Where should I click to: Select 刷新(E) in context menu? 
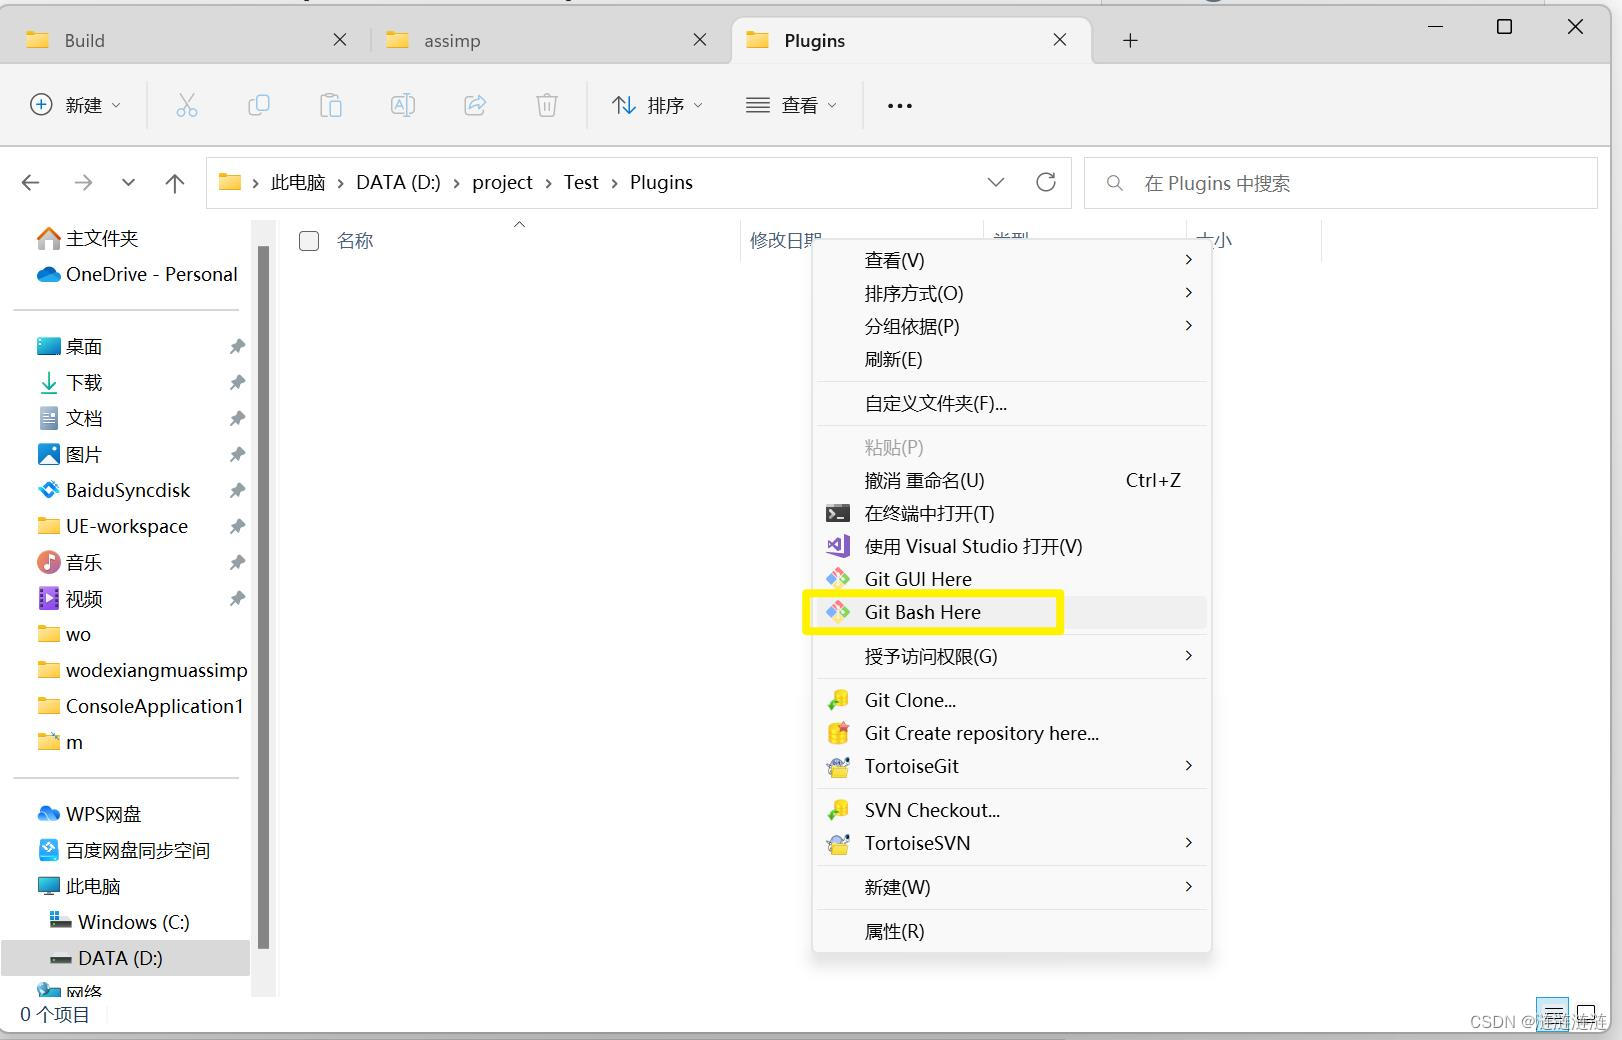[x=1012, y=359]
